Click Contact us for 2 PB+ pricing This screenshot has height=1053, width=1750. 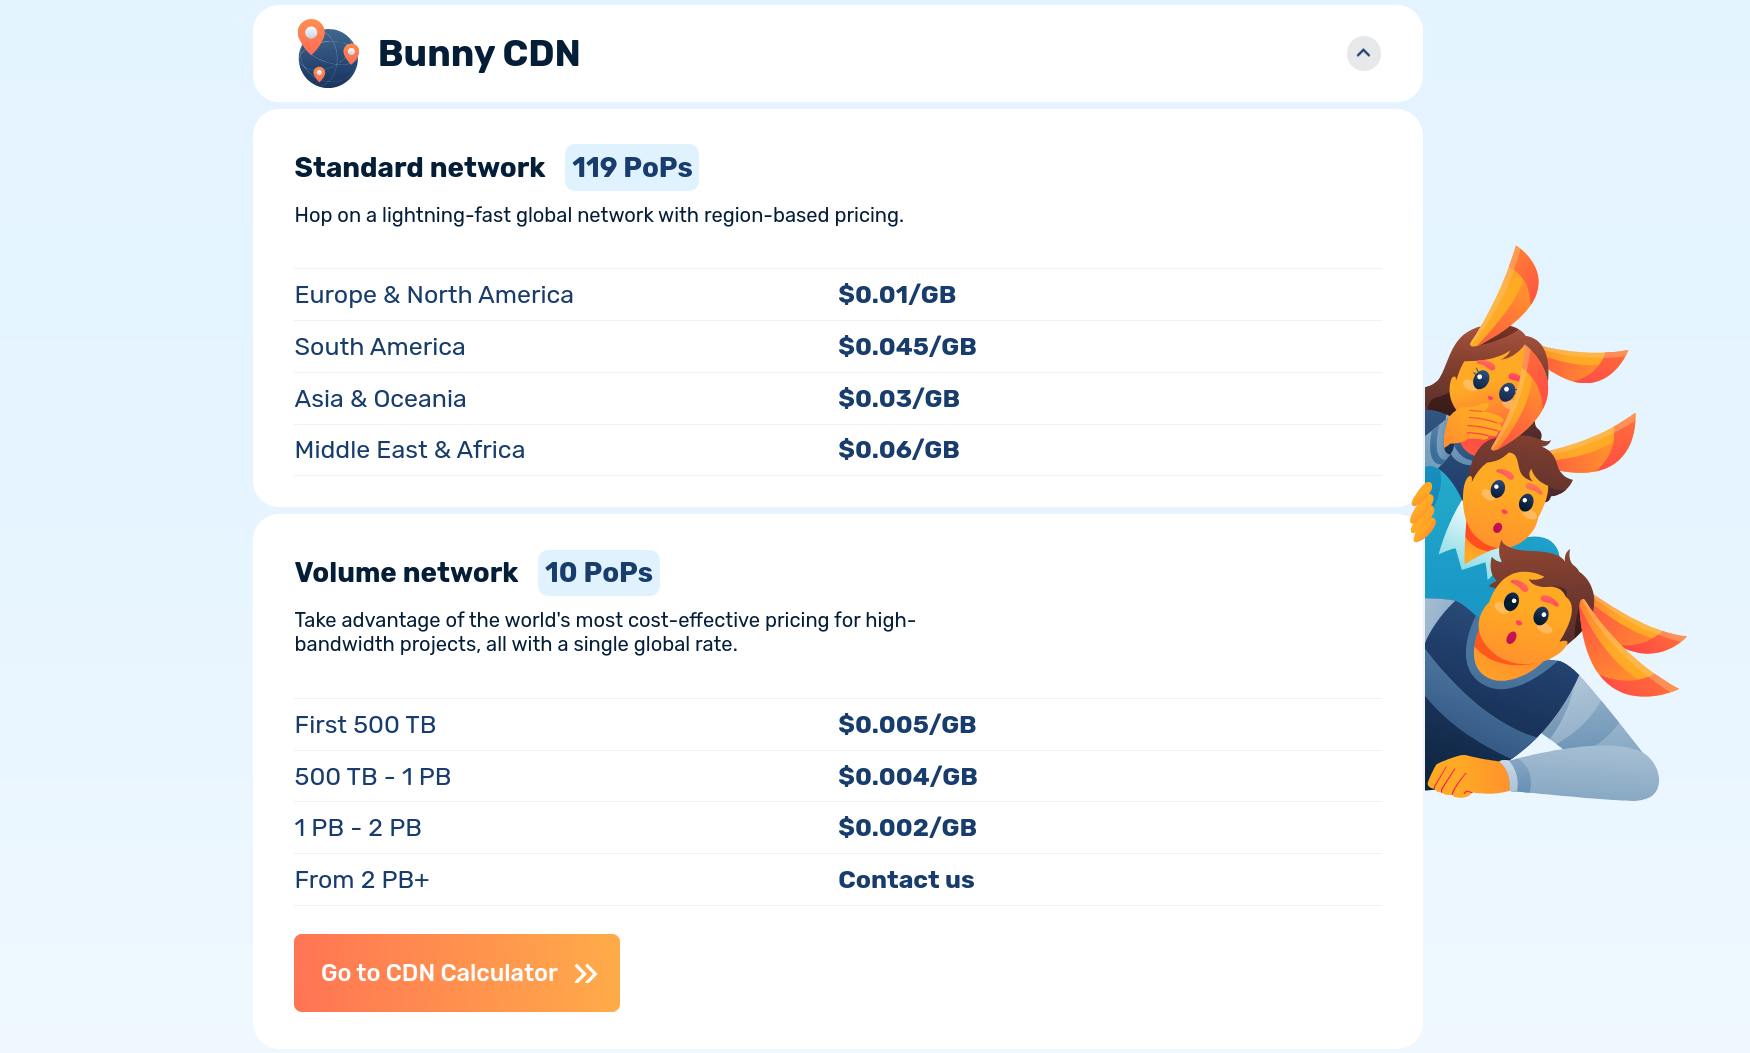coord(905,880)
